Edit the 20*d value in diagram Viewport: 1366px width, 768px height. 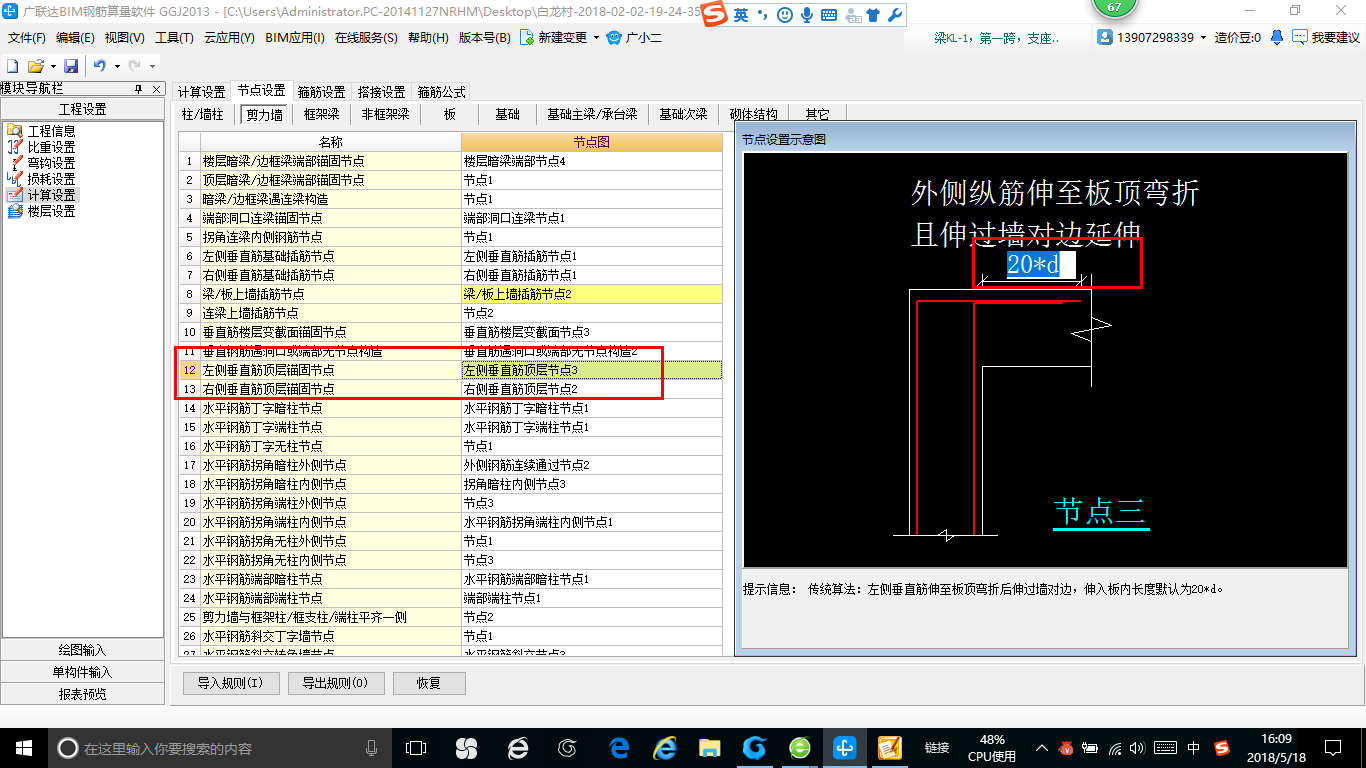point(1040,265)
